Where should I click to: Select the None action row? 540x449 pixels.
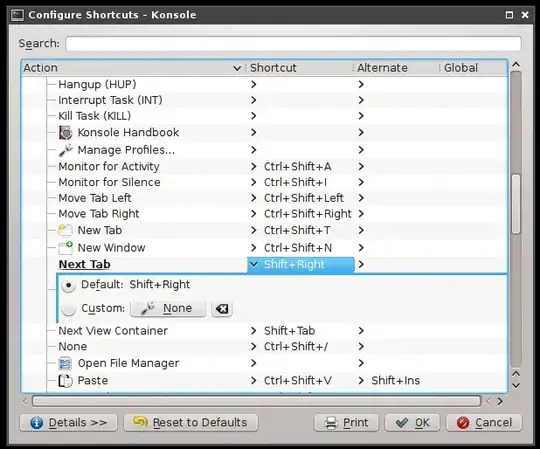coord(264,346)
